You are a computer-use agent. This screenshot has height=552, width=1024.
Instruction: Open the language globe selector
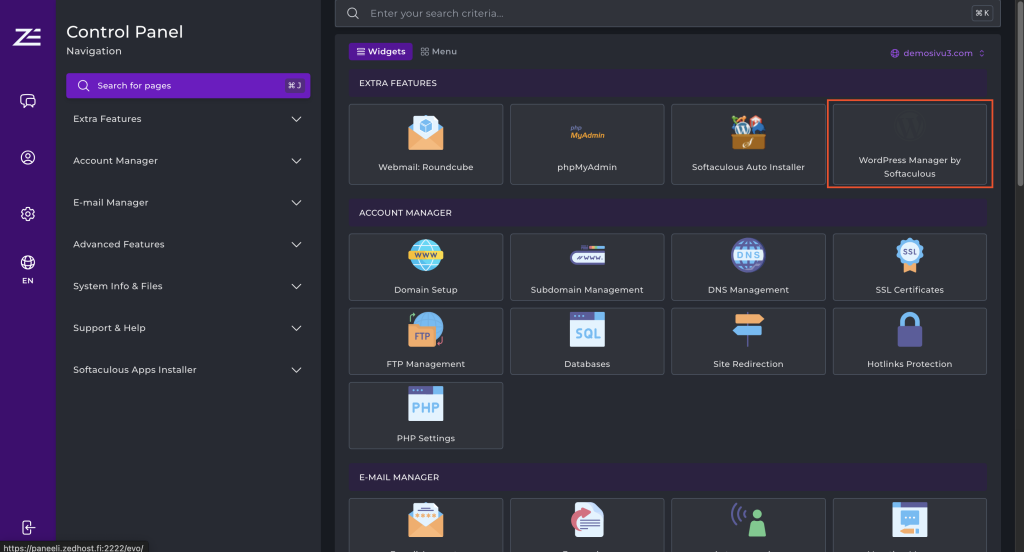pos(28,268)
